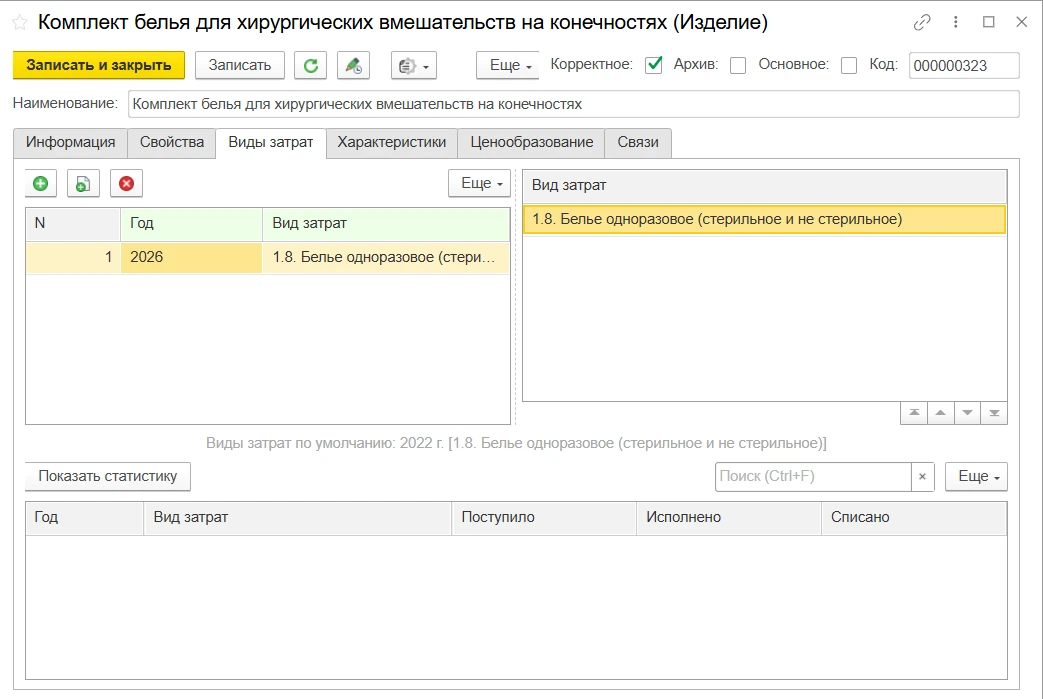The width and height of the screenshot is (1043, 699).
Task: Select the Виды затрат tab
Action: pyautogui.click(x=271, y=142)
